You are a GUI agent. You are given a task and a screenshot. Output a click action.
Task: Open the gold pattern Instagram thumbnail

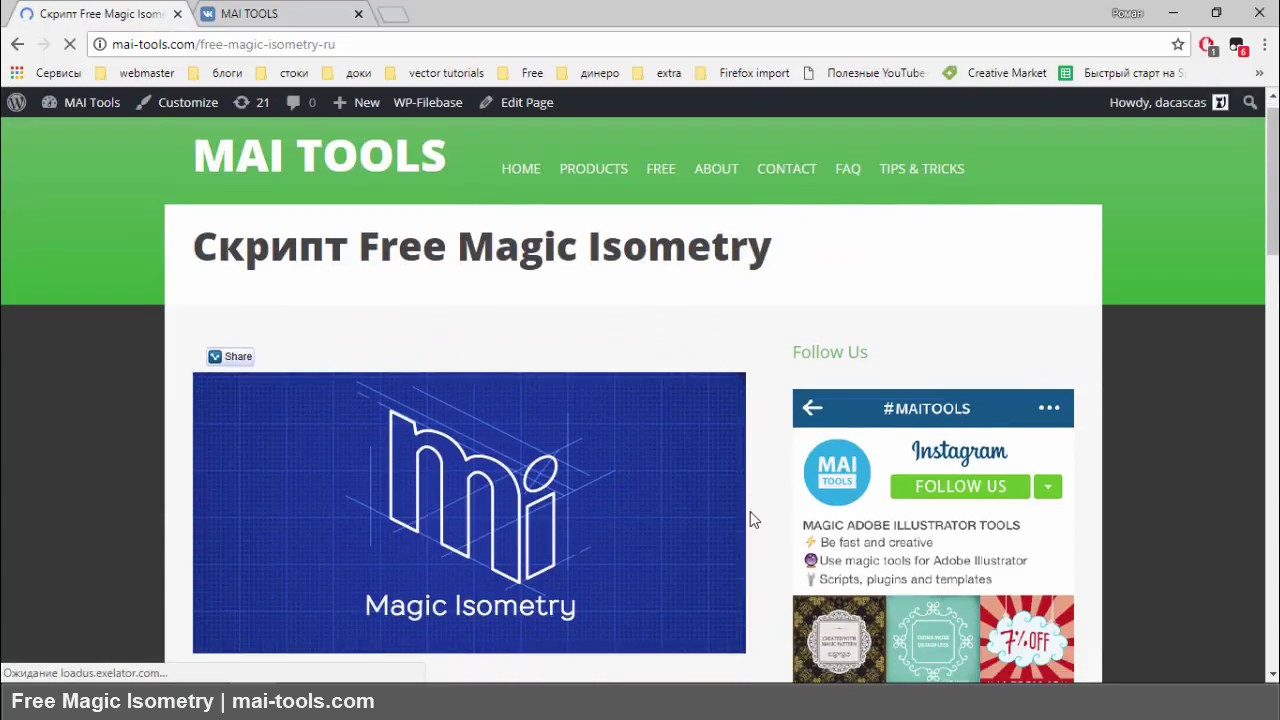coord(839,639)
